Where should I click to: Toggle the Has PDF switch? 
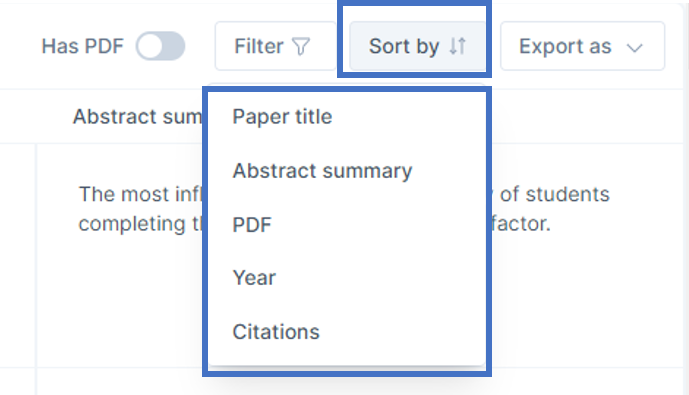click(160, 46)
